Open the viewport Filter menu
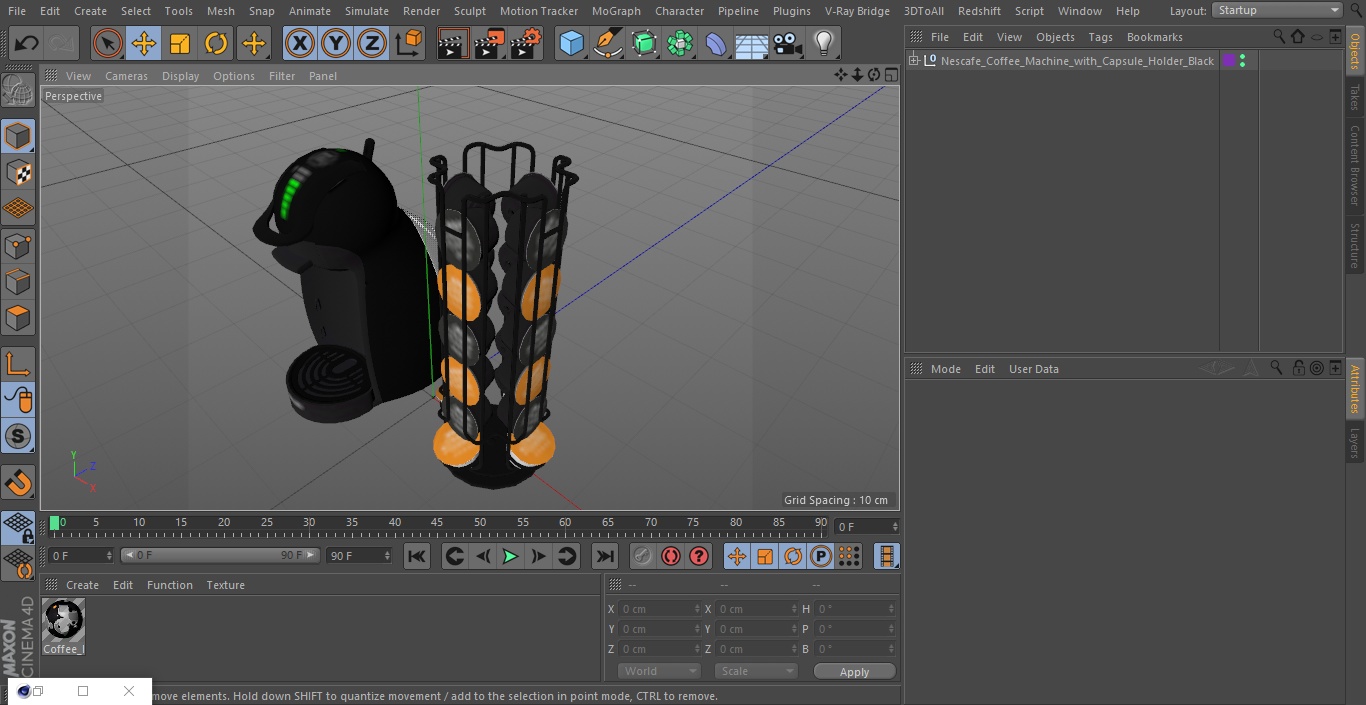 tap(282, 76)
